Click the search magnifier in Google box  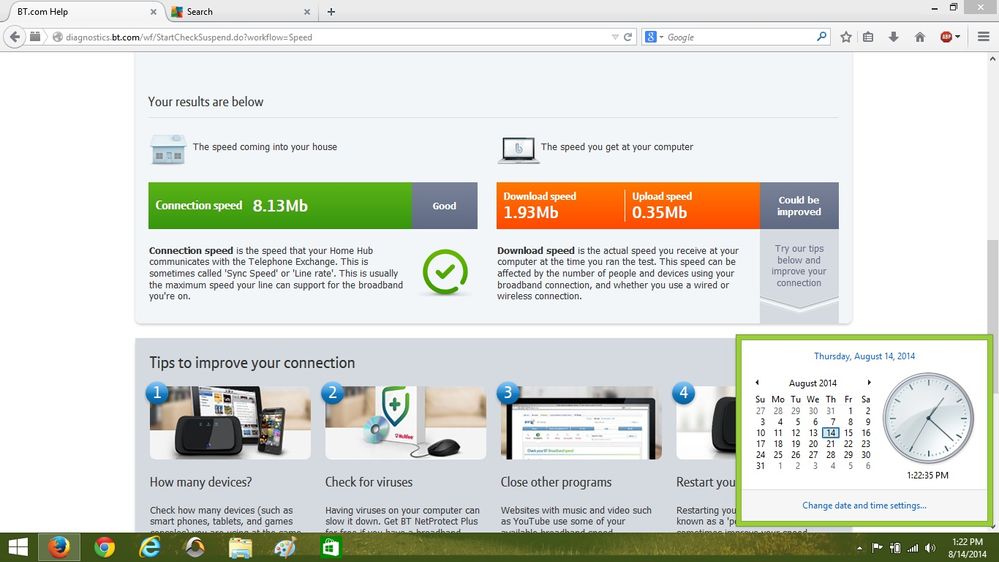pos(822,37)
